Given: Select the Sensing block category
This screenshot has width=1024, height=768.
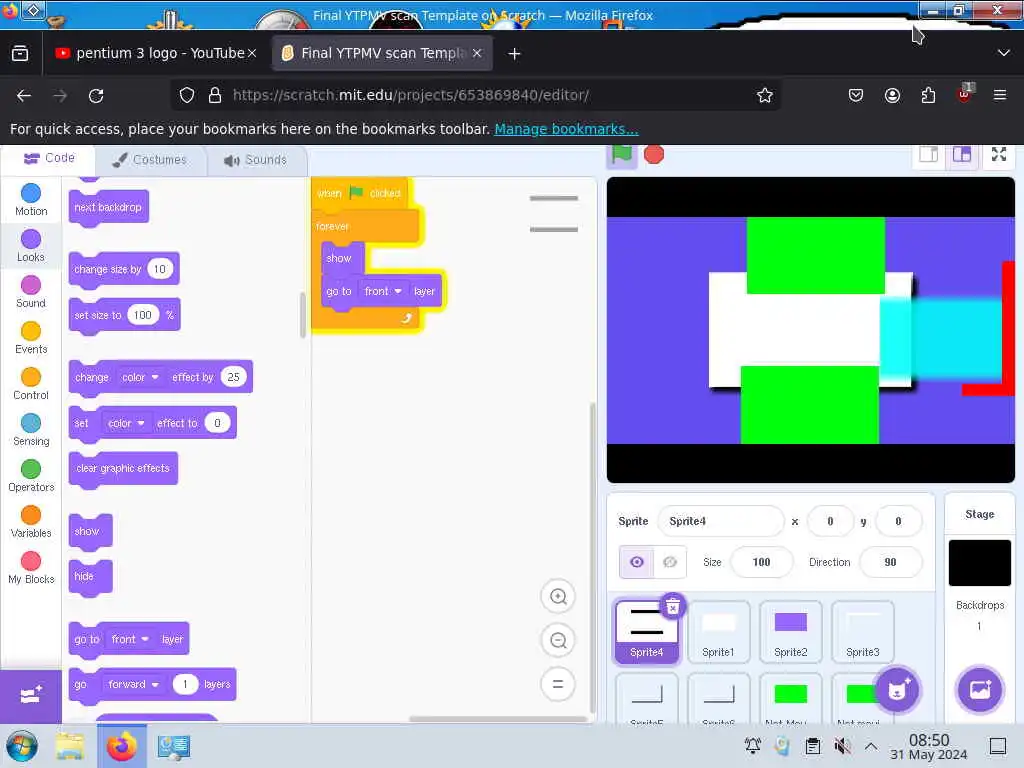Looking at the screenshot, I should click(31, 430).
